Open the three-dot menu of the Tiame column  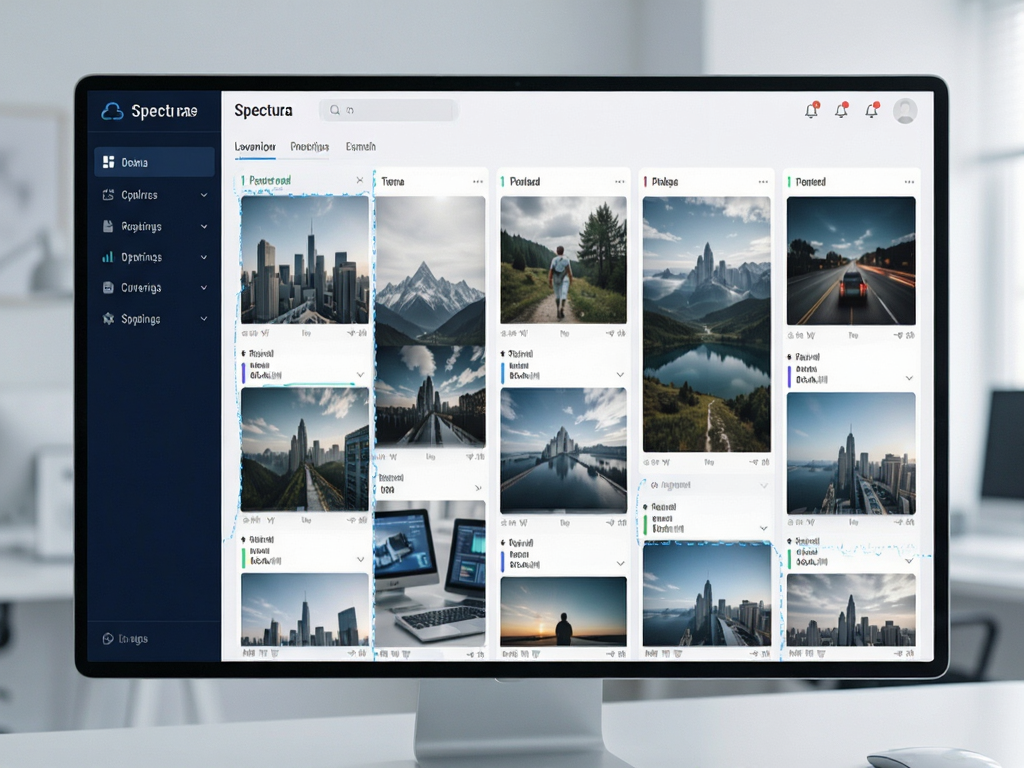click(x=478, y=182)
